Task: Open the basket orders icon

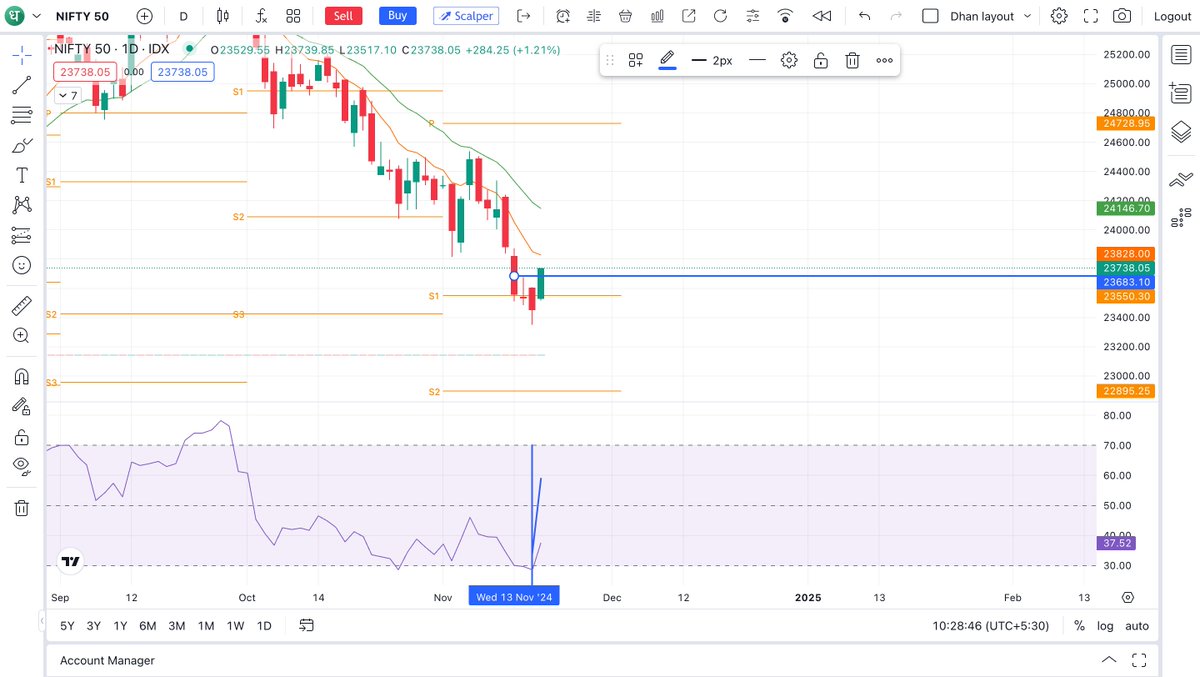Action: [x=626, y=16]
